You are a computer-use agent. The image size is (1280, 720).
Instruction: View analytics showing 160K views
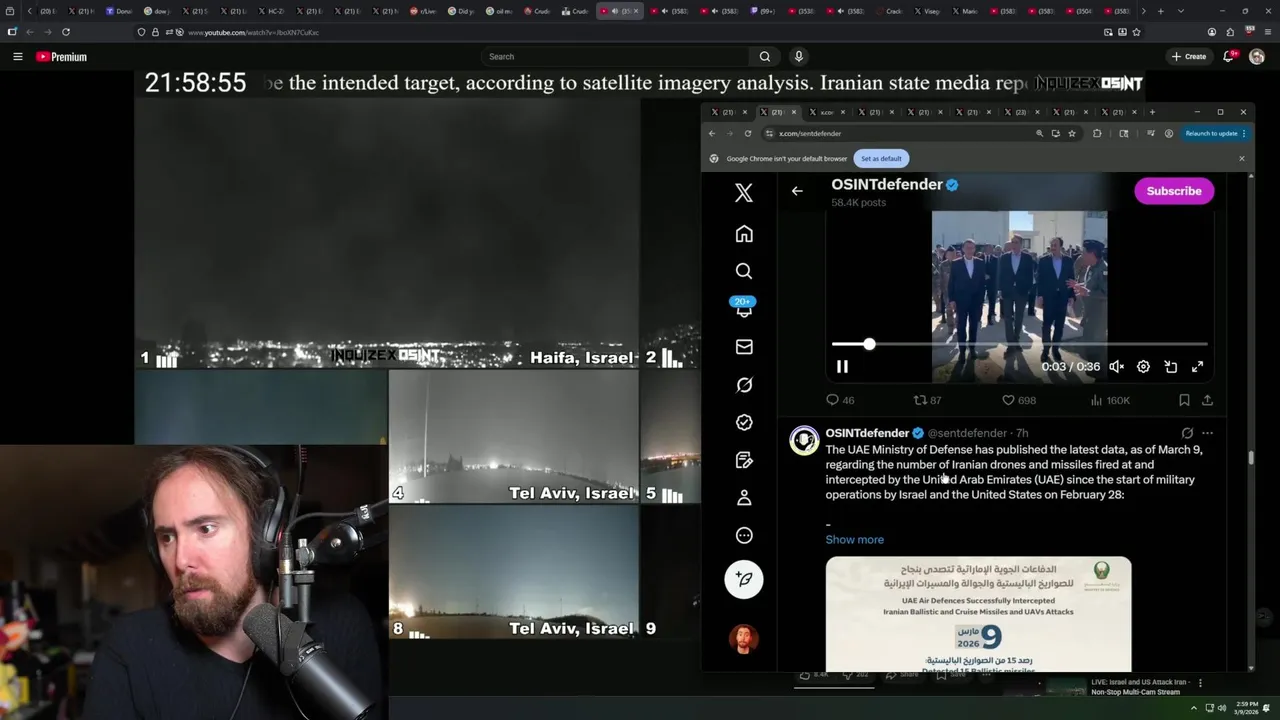[1111, 400]
